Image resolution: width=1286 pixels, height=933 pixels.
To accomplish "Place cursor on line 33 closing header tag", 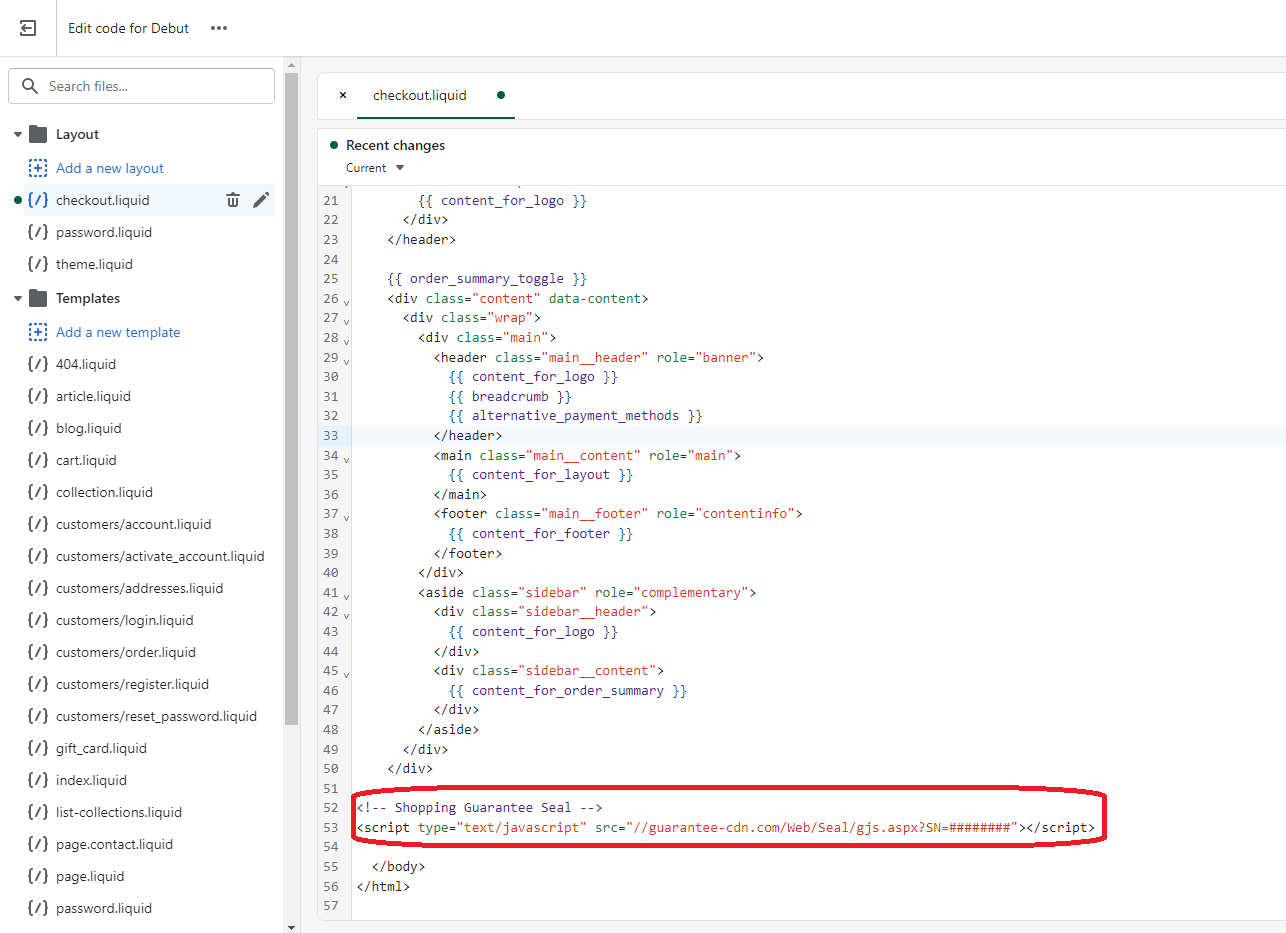I will click(468, 435).
